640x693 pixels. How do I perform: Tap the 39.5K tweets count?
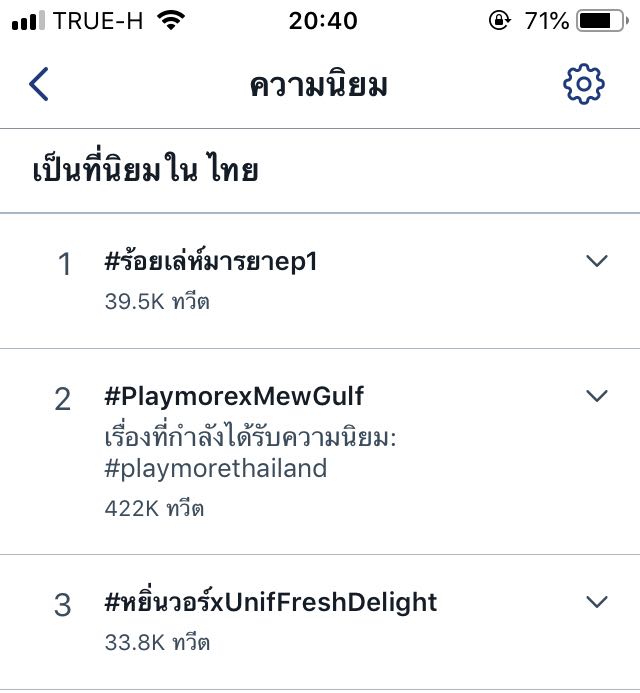pyautogui.click(x=157, y=302)
